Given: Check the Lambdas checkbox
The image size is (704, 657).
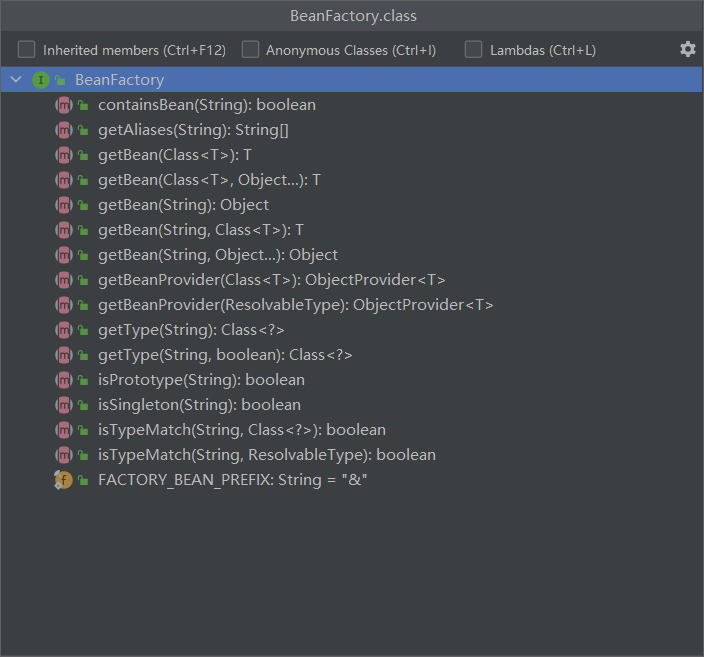Looking at the screenshot, I should [474, 49].
